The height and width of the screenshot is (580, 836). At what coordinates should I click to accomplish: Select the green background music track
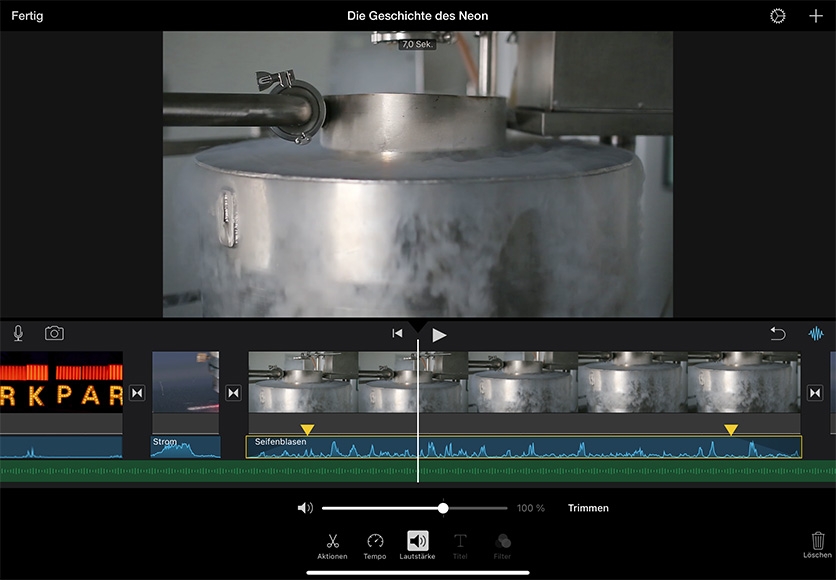click(x=418, y=471)
